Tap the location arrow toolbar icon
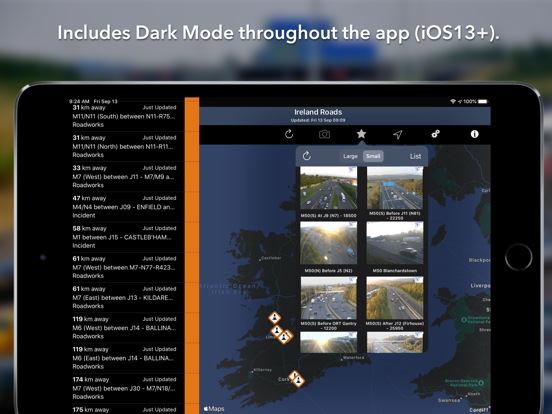This screenshot has width=552, height=414. click(398, 134)
